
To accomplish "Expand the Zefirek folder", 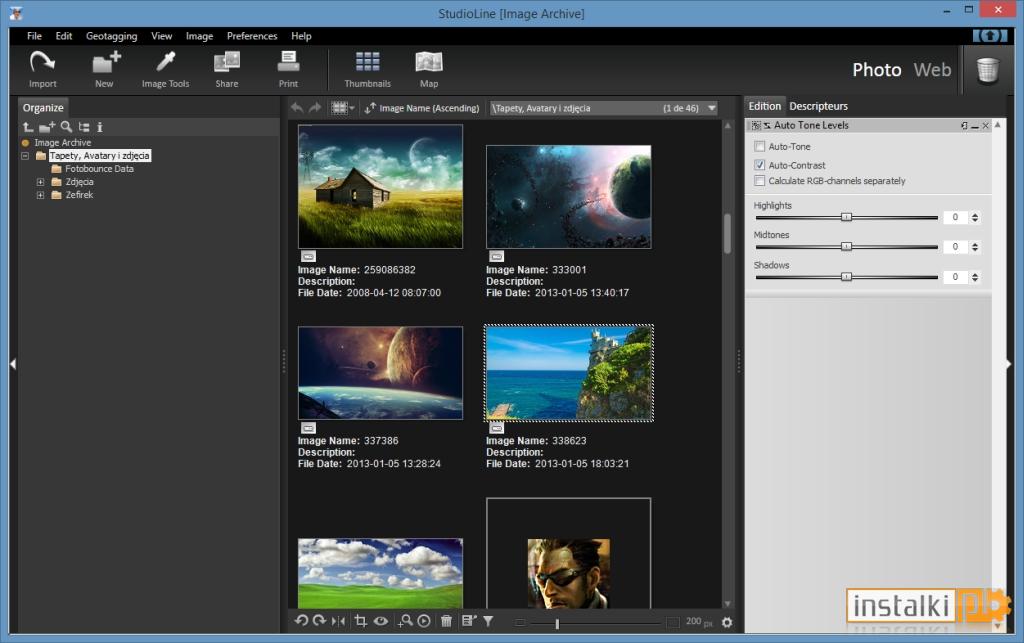I will [40, 195].
